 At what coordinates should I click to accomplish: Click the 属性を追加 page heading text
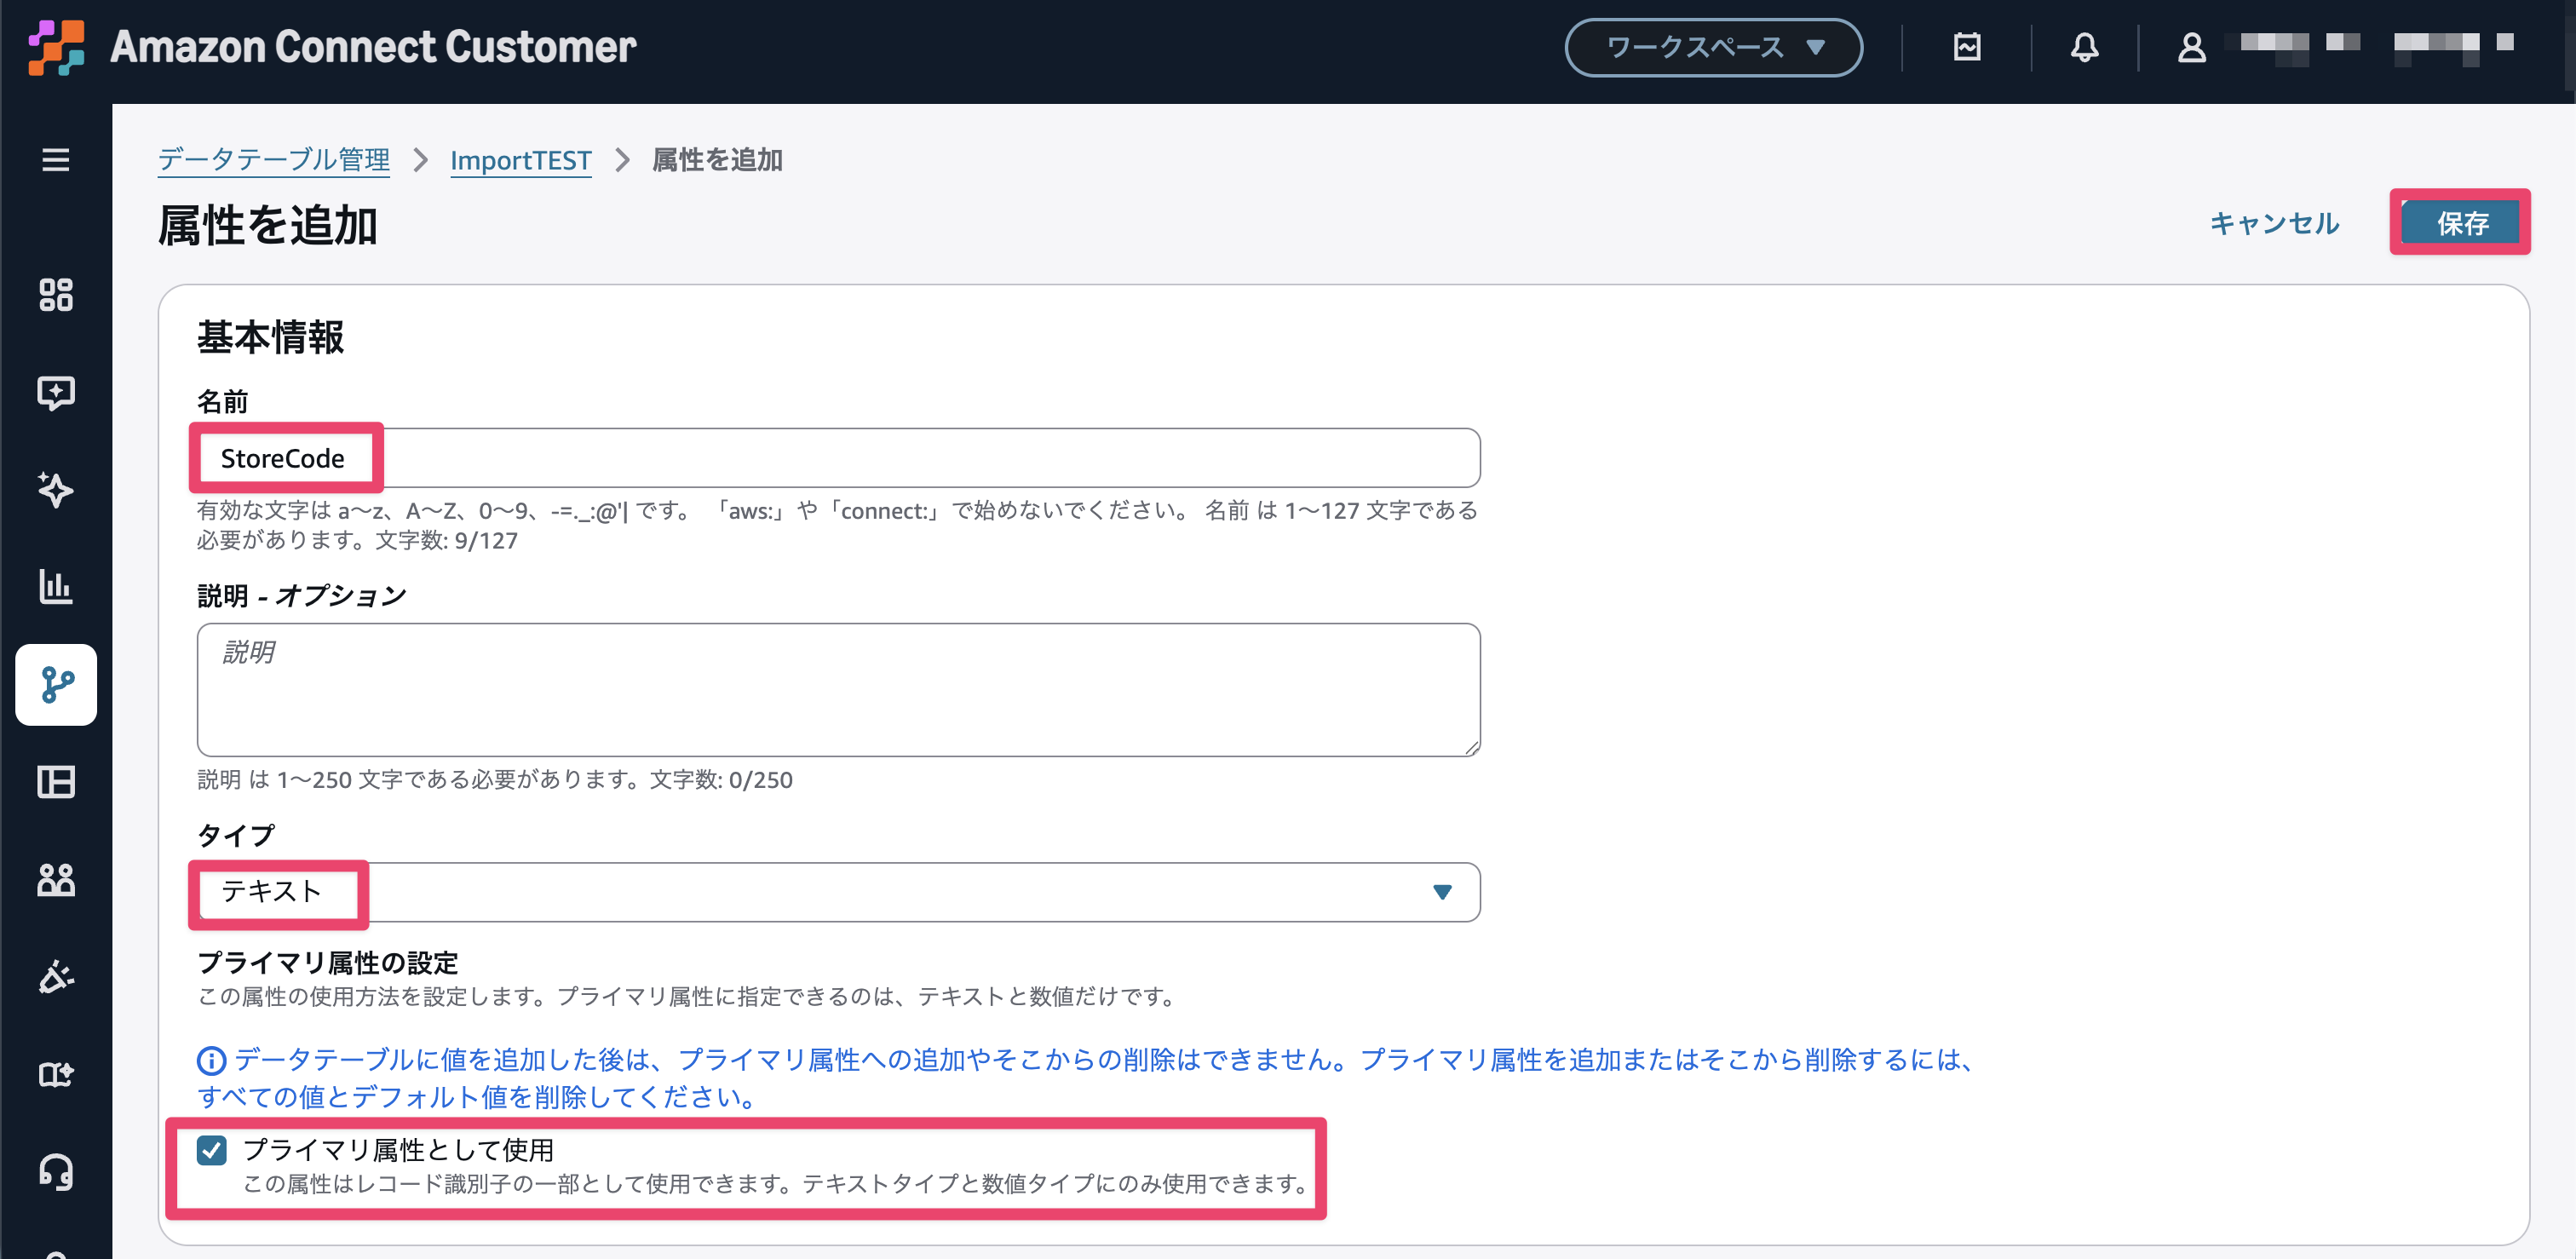click(x=267, y=225)
